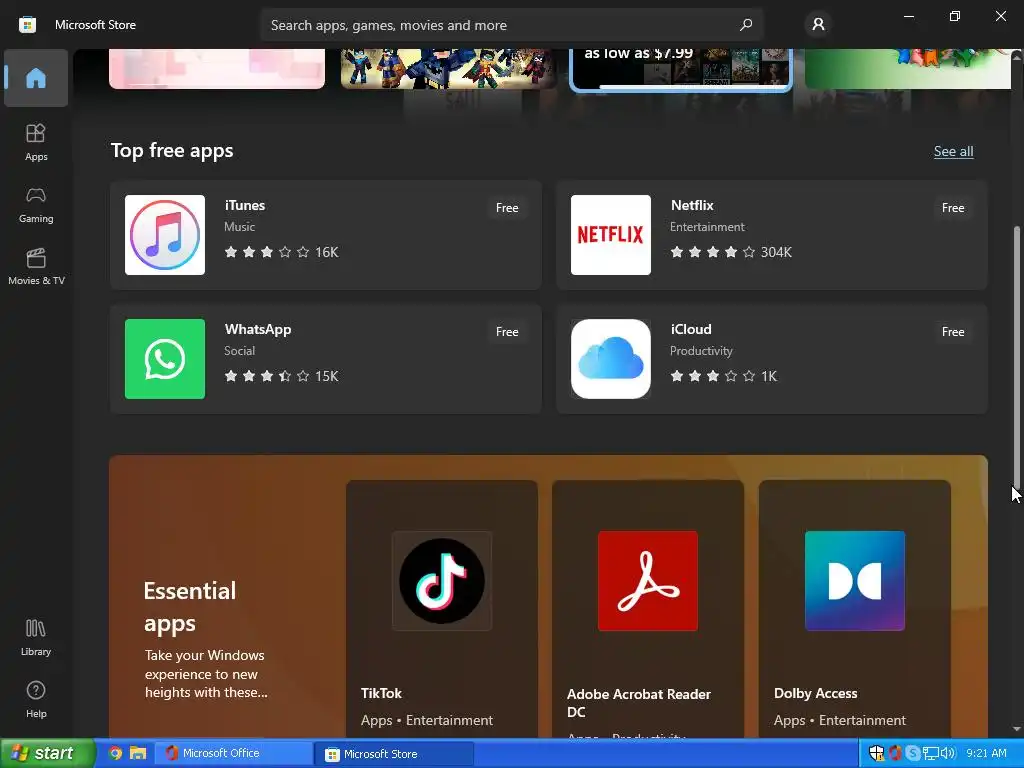Viewport: 1024px width, 768px height.
Task: Open the Dolby Access icon
Action: click(x=855, y=581)
